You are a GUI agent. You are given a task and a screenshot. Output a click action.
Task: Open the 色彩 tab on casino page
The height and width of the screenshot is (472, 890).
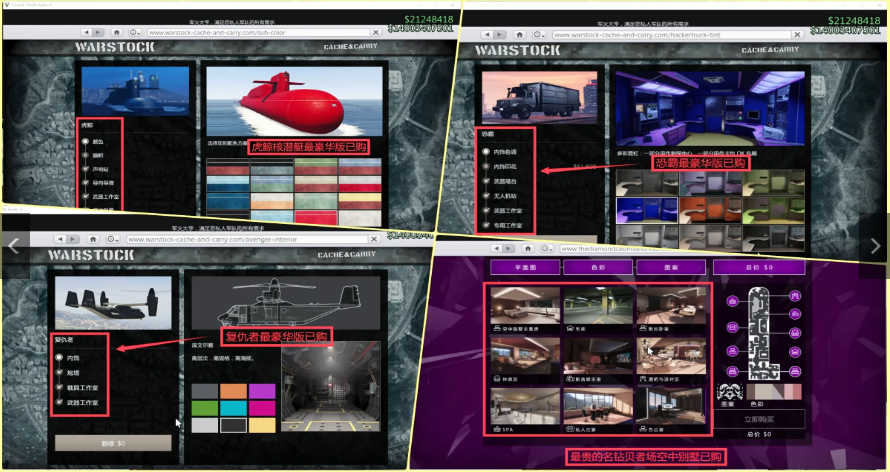tap(598, 267)
